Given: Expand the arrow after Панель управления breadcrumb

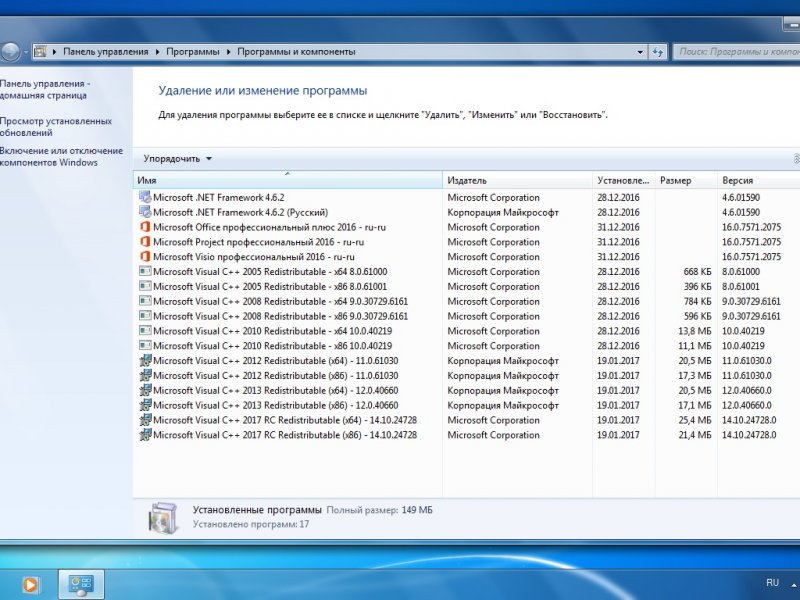Looking at the screenshot, I should click(x=157, y=52).
